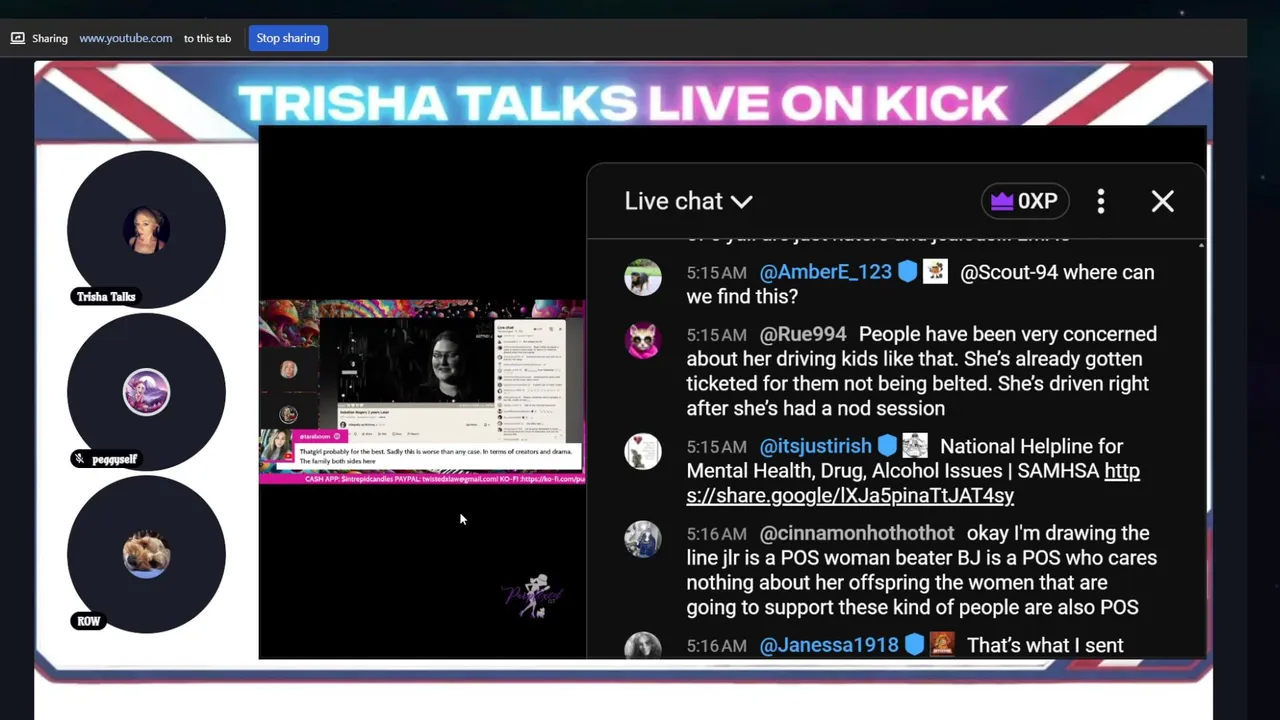Click itsjustirish's member badge icon
Screen dimensions: 1280x720
tap(915, 445)
